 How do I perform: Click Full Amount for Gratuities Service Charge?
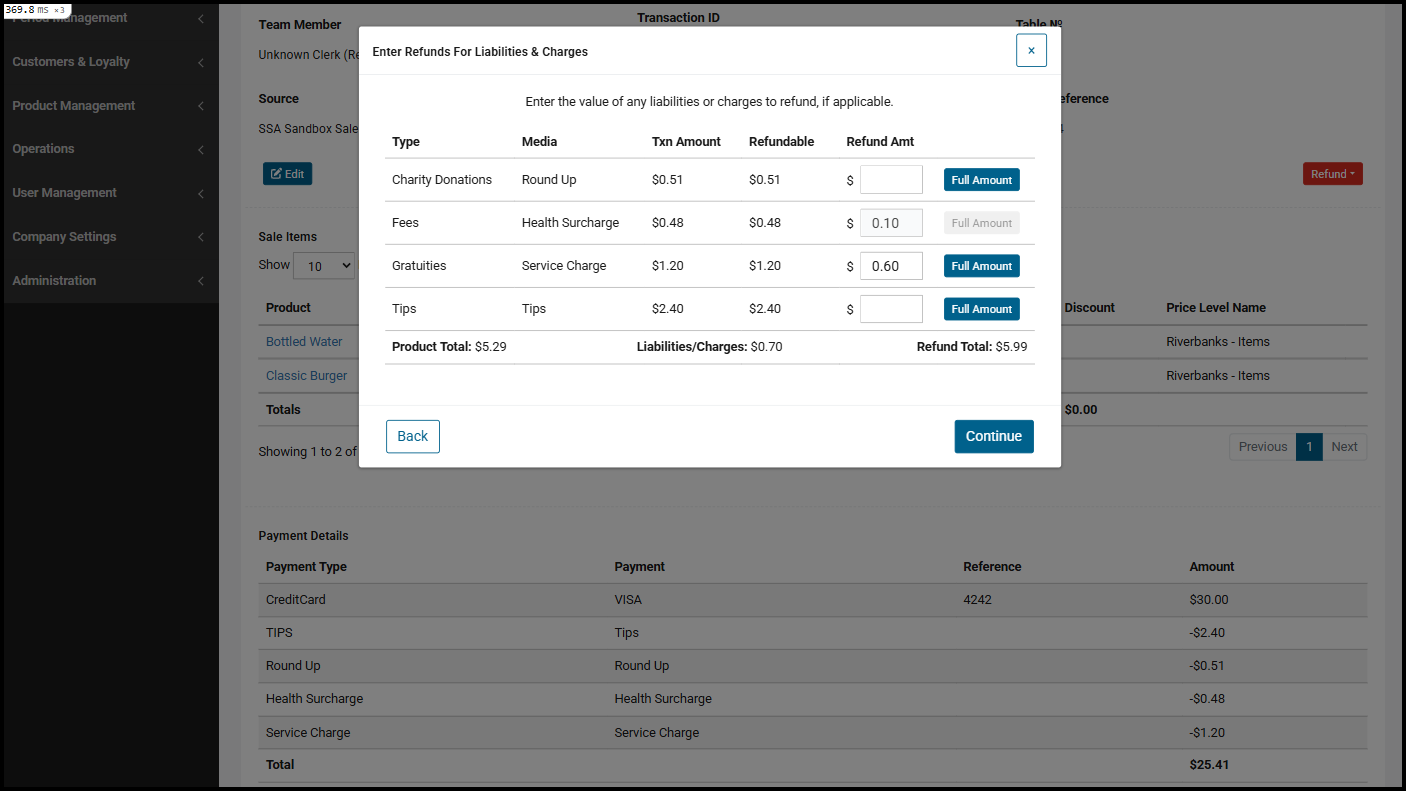(981, 266)
